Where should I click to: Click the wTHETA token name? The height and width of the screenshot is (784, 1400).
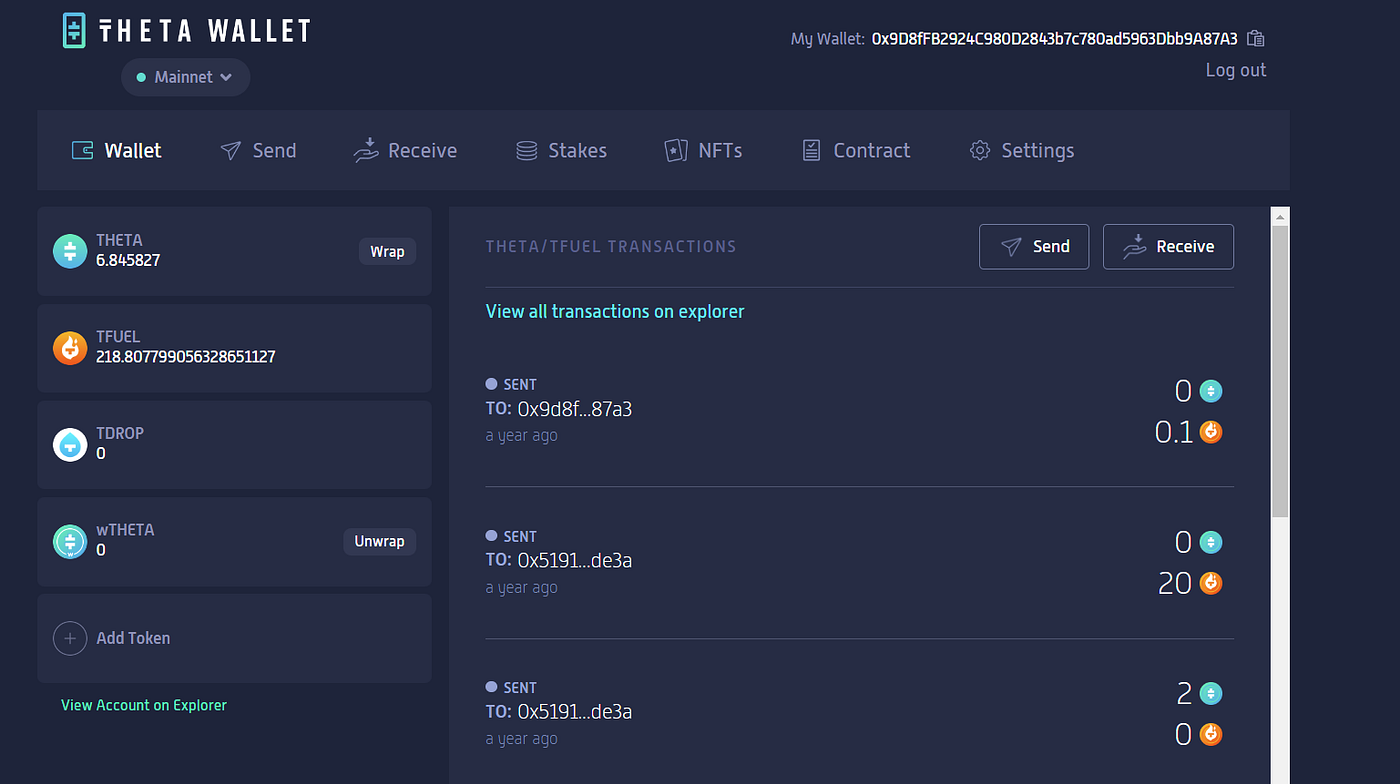(125, 530)
